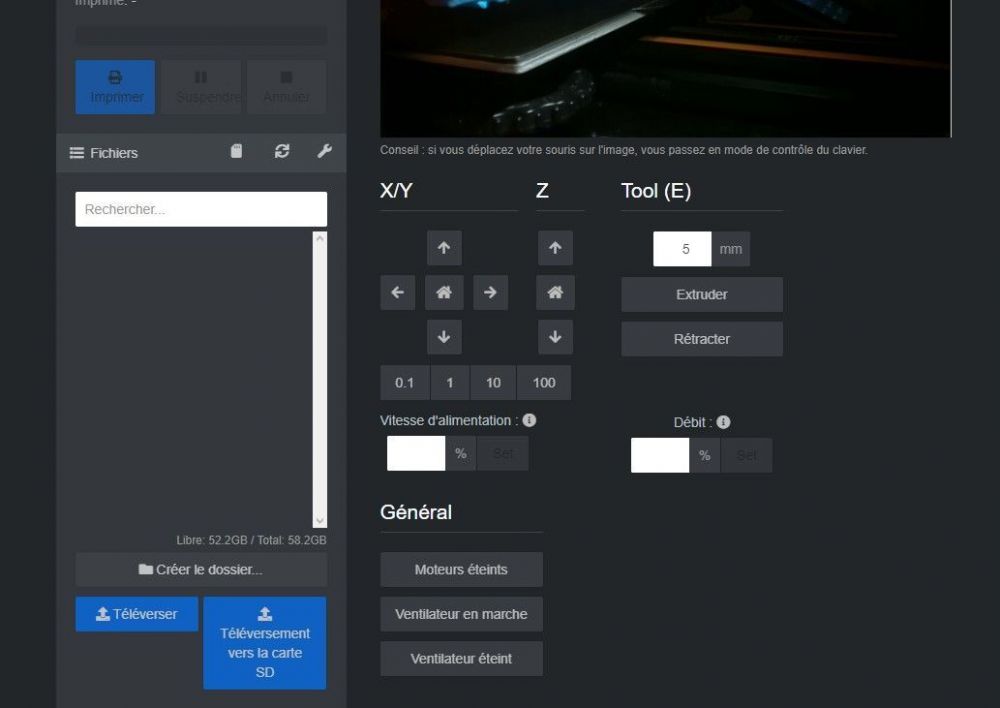The width and height of the screenshot is (1000, 708).
Task: Move X/Y left with the arrow
Action: click(397, 293)
